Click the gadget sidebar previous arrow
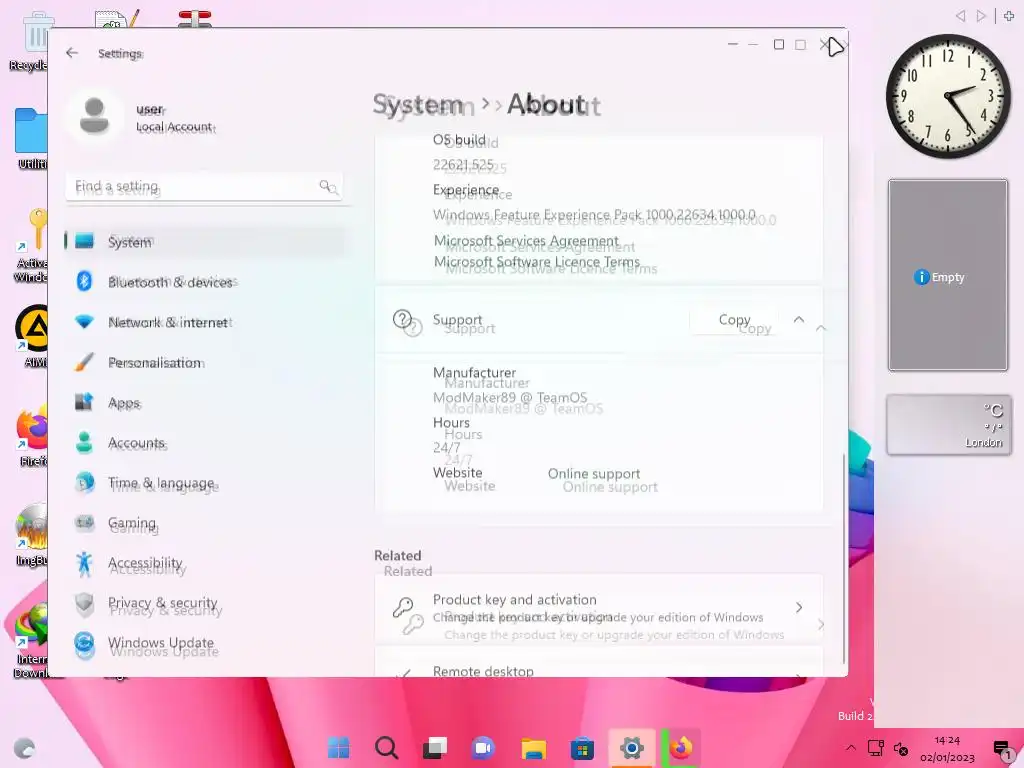1024x768 pixels. pos(960,16)
